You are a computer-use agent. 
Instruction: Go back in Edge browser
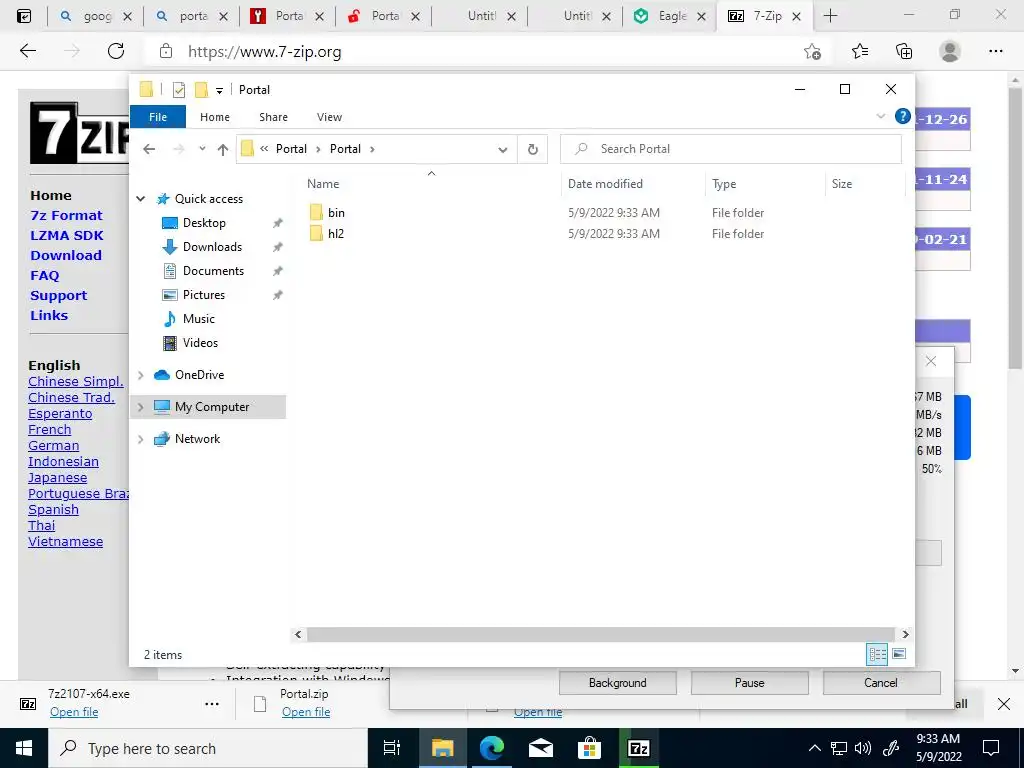(28, 51)
